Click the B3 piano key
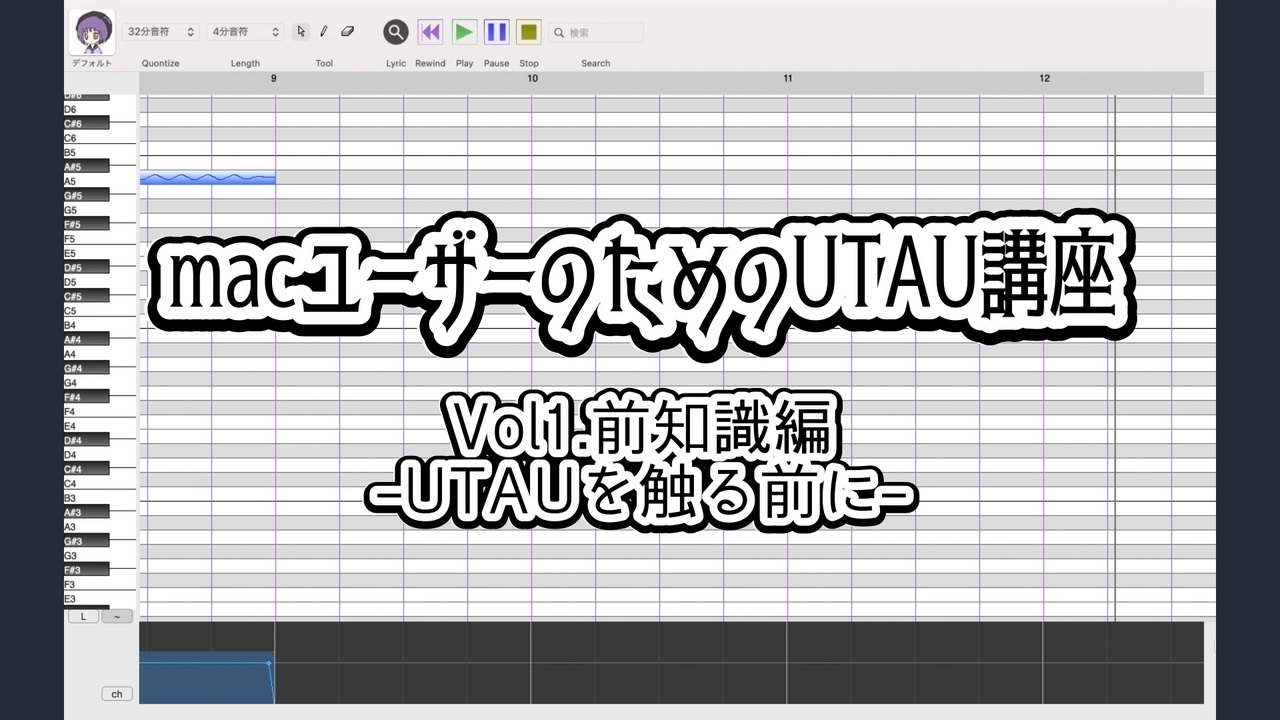This screenshot has width=1280, height=720. point(100,498)
